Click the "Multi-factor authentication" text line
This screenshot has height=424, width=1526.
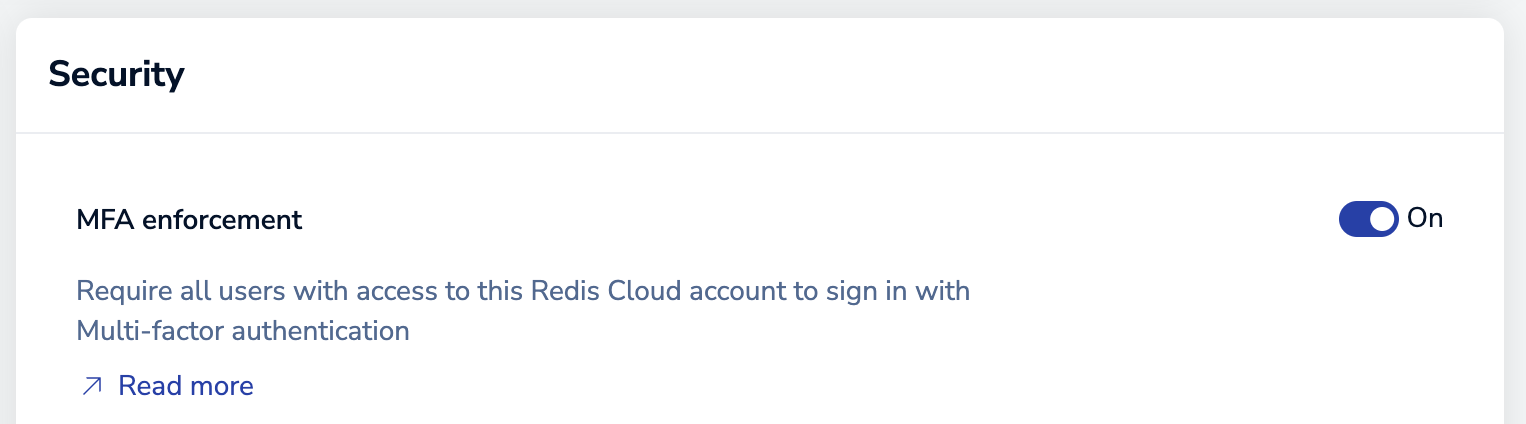pyautogui.click(x=243, y=330)
